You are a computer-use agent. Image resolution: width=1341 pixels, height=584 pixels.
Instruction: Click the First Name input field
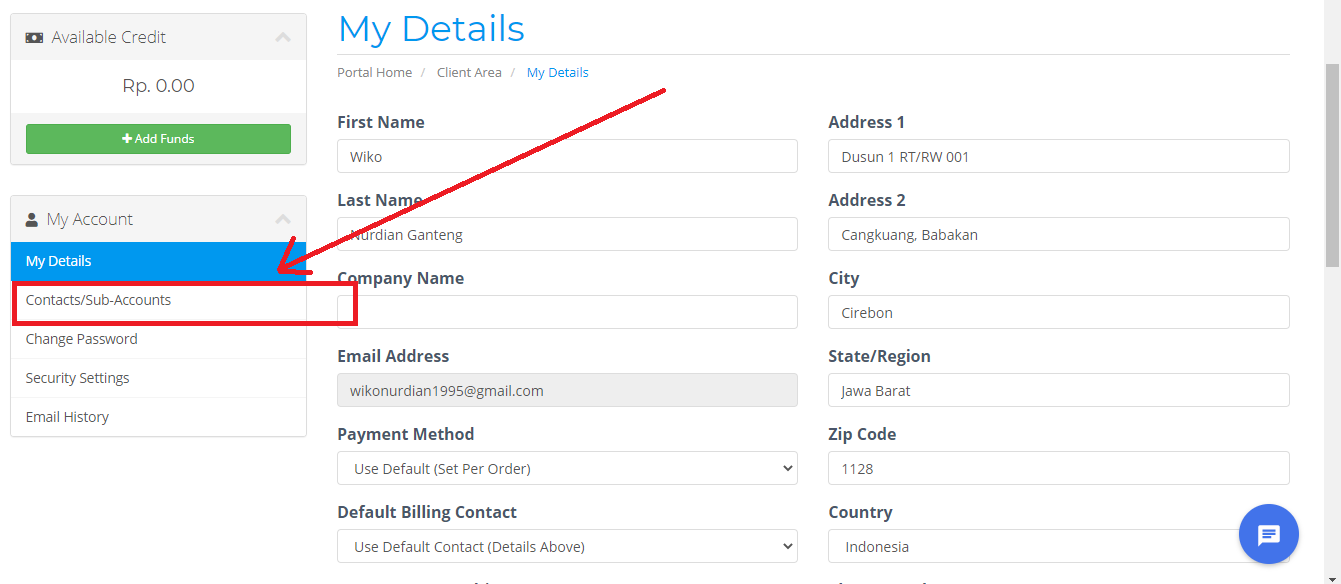click(567, 156)
